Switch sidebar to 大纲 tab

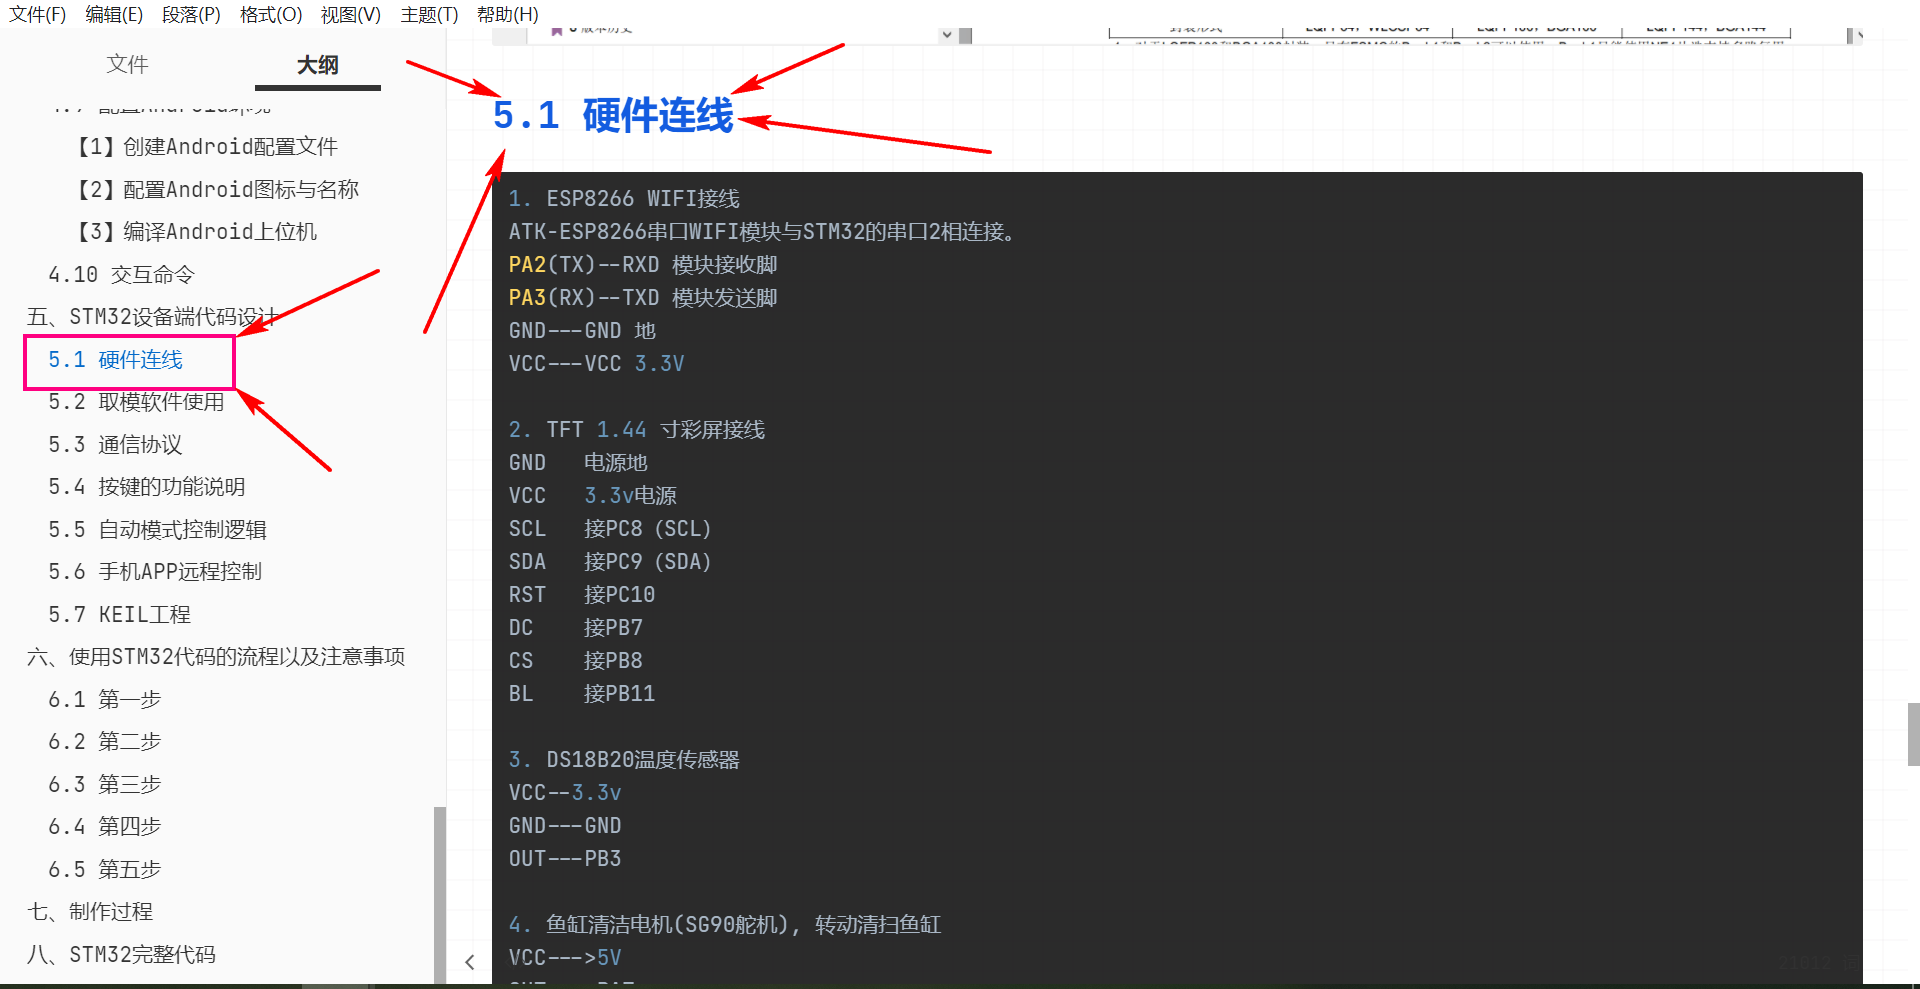click(x=318, y=65)
